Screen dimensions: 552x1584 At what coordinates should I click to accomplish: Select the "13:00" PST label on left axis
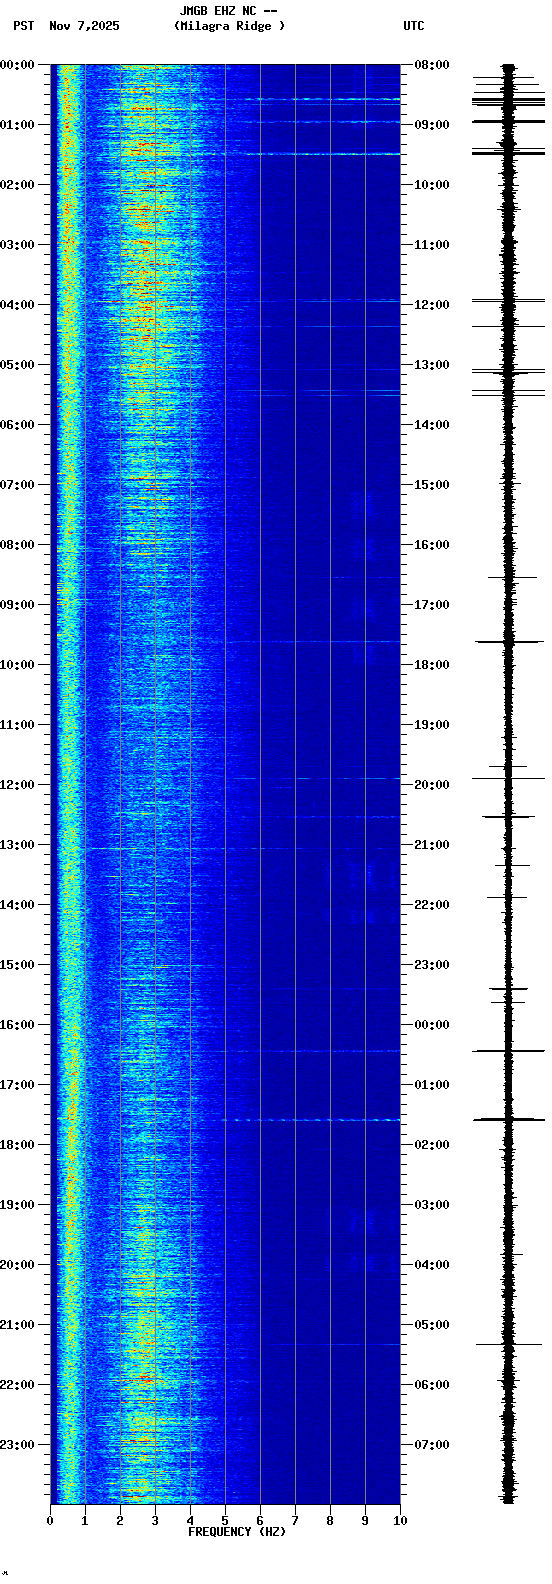click(17, 845)
